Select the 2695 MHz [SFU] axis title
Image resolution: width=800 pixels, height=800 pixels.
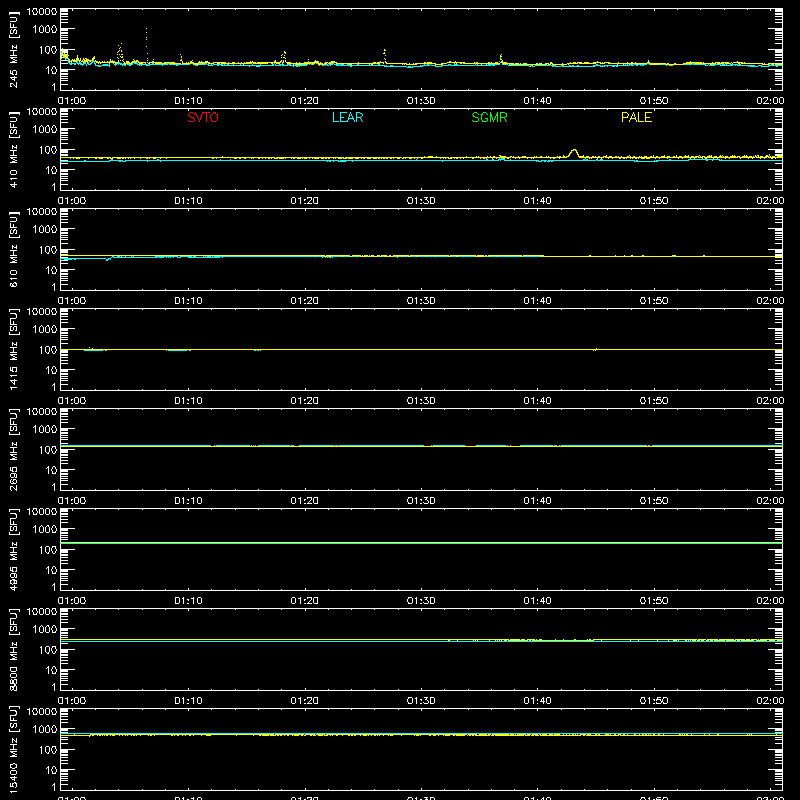[13, 449]
